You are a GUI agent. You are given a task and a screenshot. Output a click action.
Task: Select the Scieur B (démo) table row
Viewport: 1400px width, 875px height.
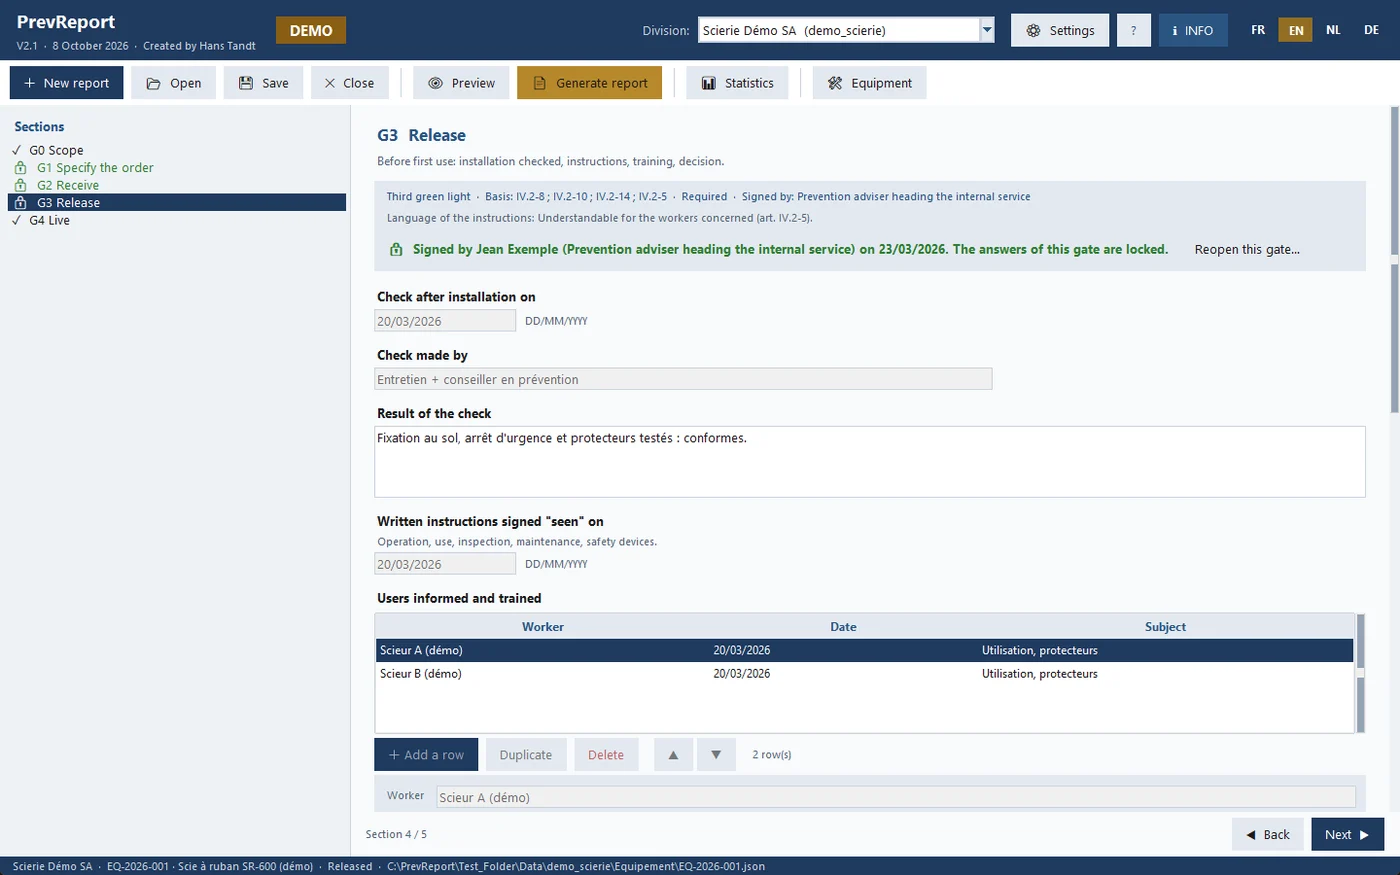coord(864,674)
